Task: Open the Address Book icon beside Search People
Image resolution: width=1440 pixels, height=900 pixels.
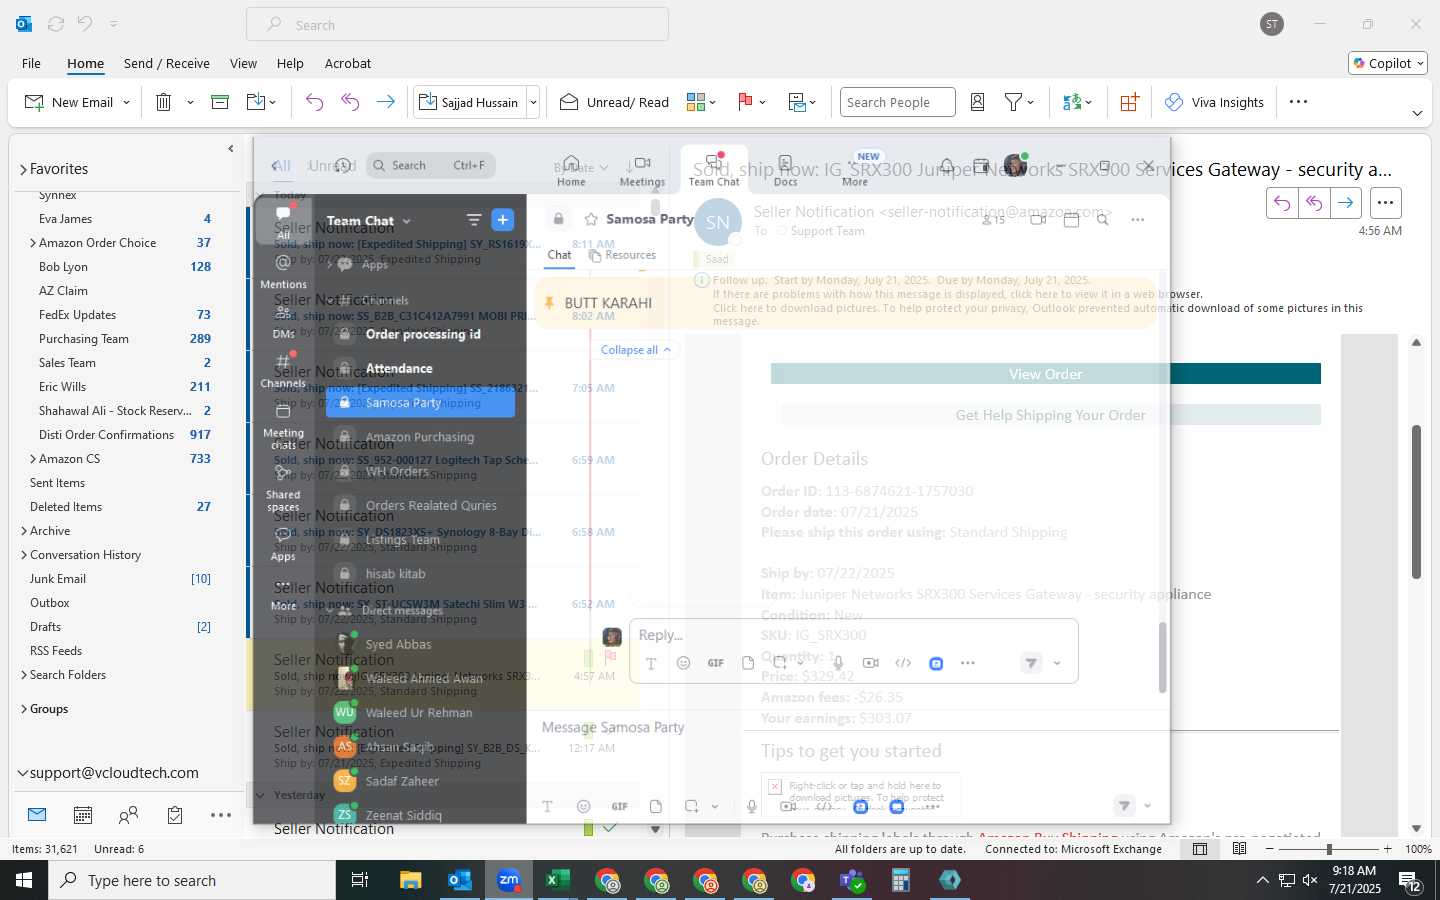Action: 978,102
